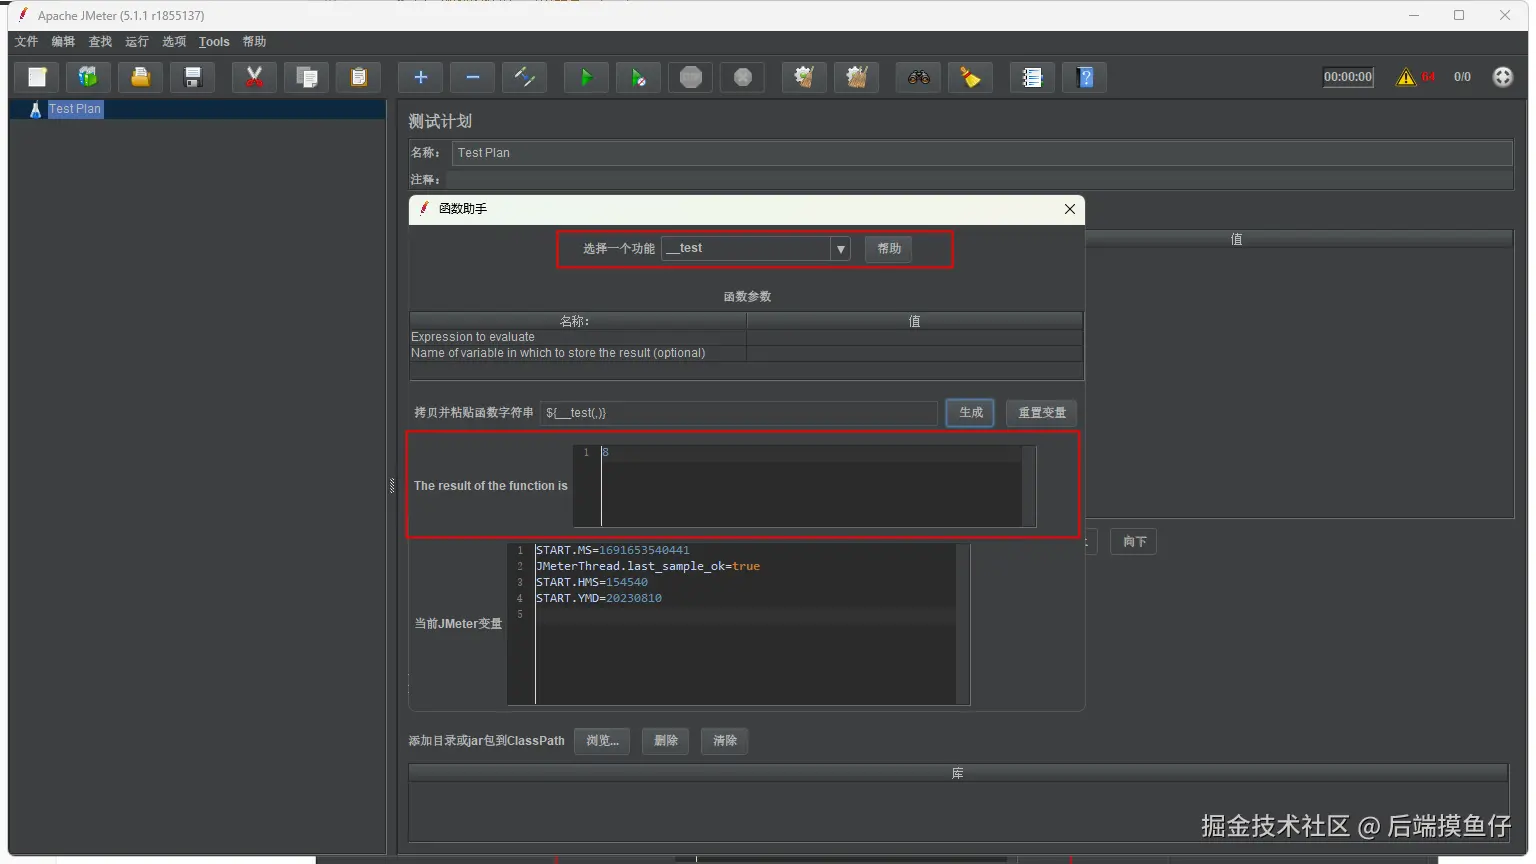
Task: Click the 生成 button
Action: 971,412
